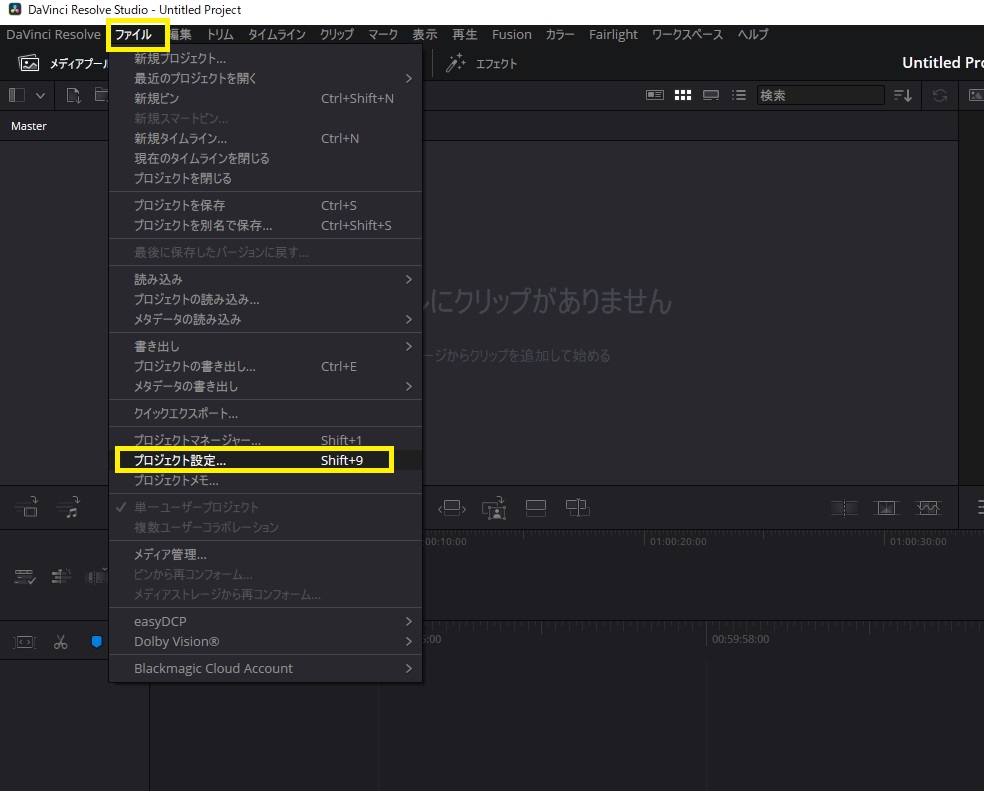This screenshot has height=791, width=984.
Task: Select the smooth cut transition icon
Action: point(928,508)
